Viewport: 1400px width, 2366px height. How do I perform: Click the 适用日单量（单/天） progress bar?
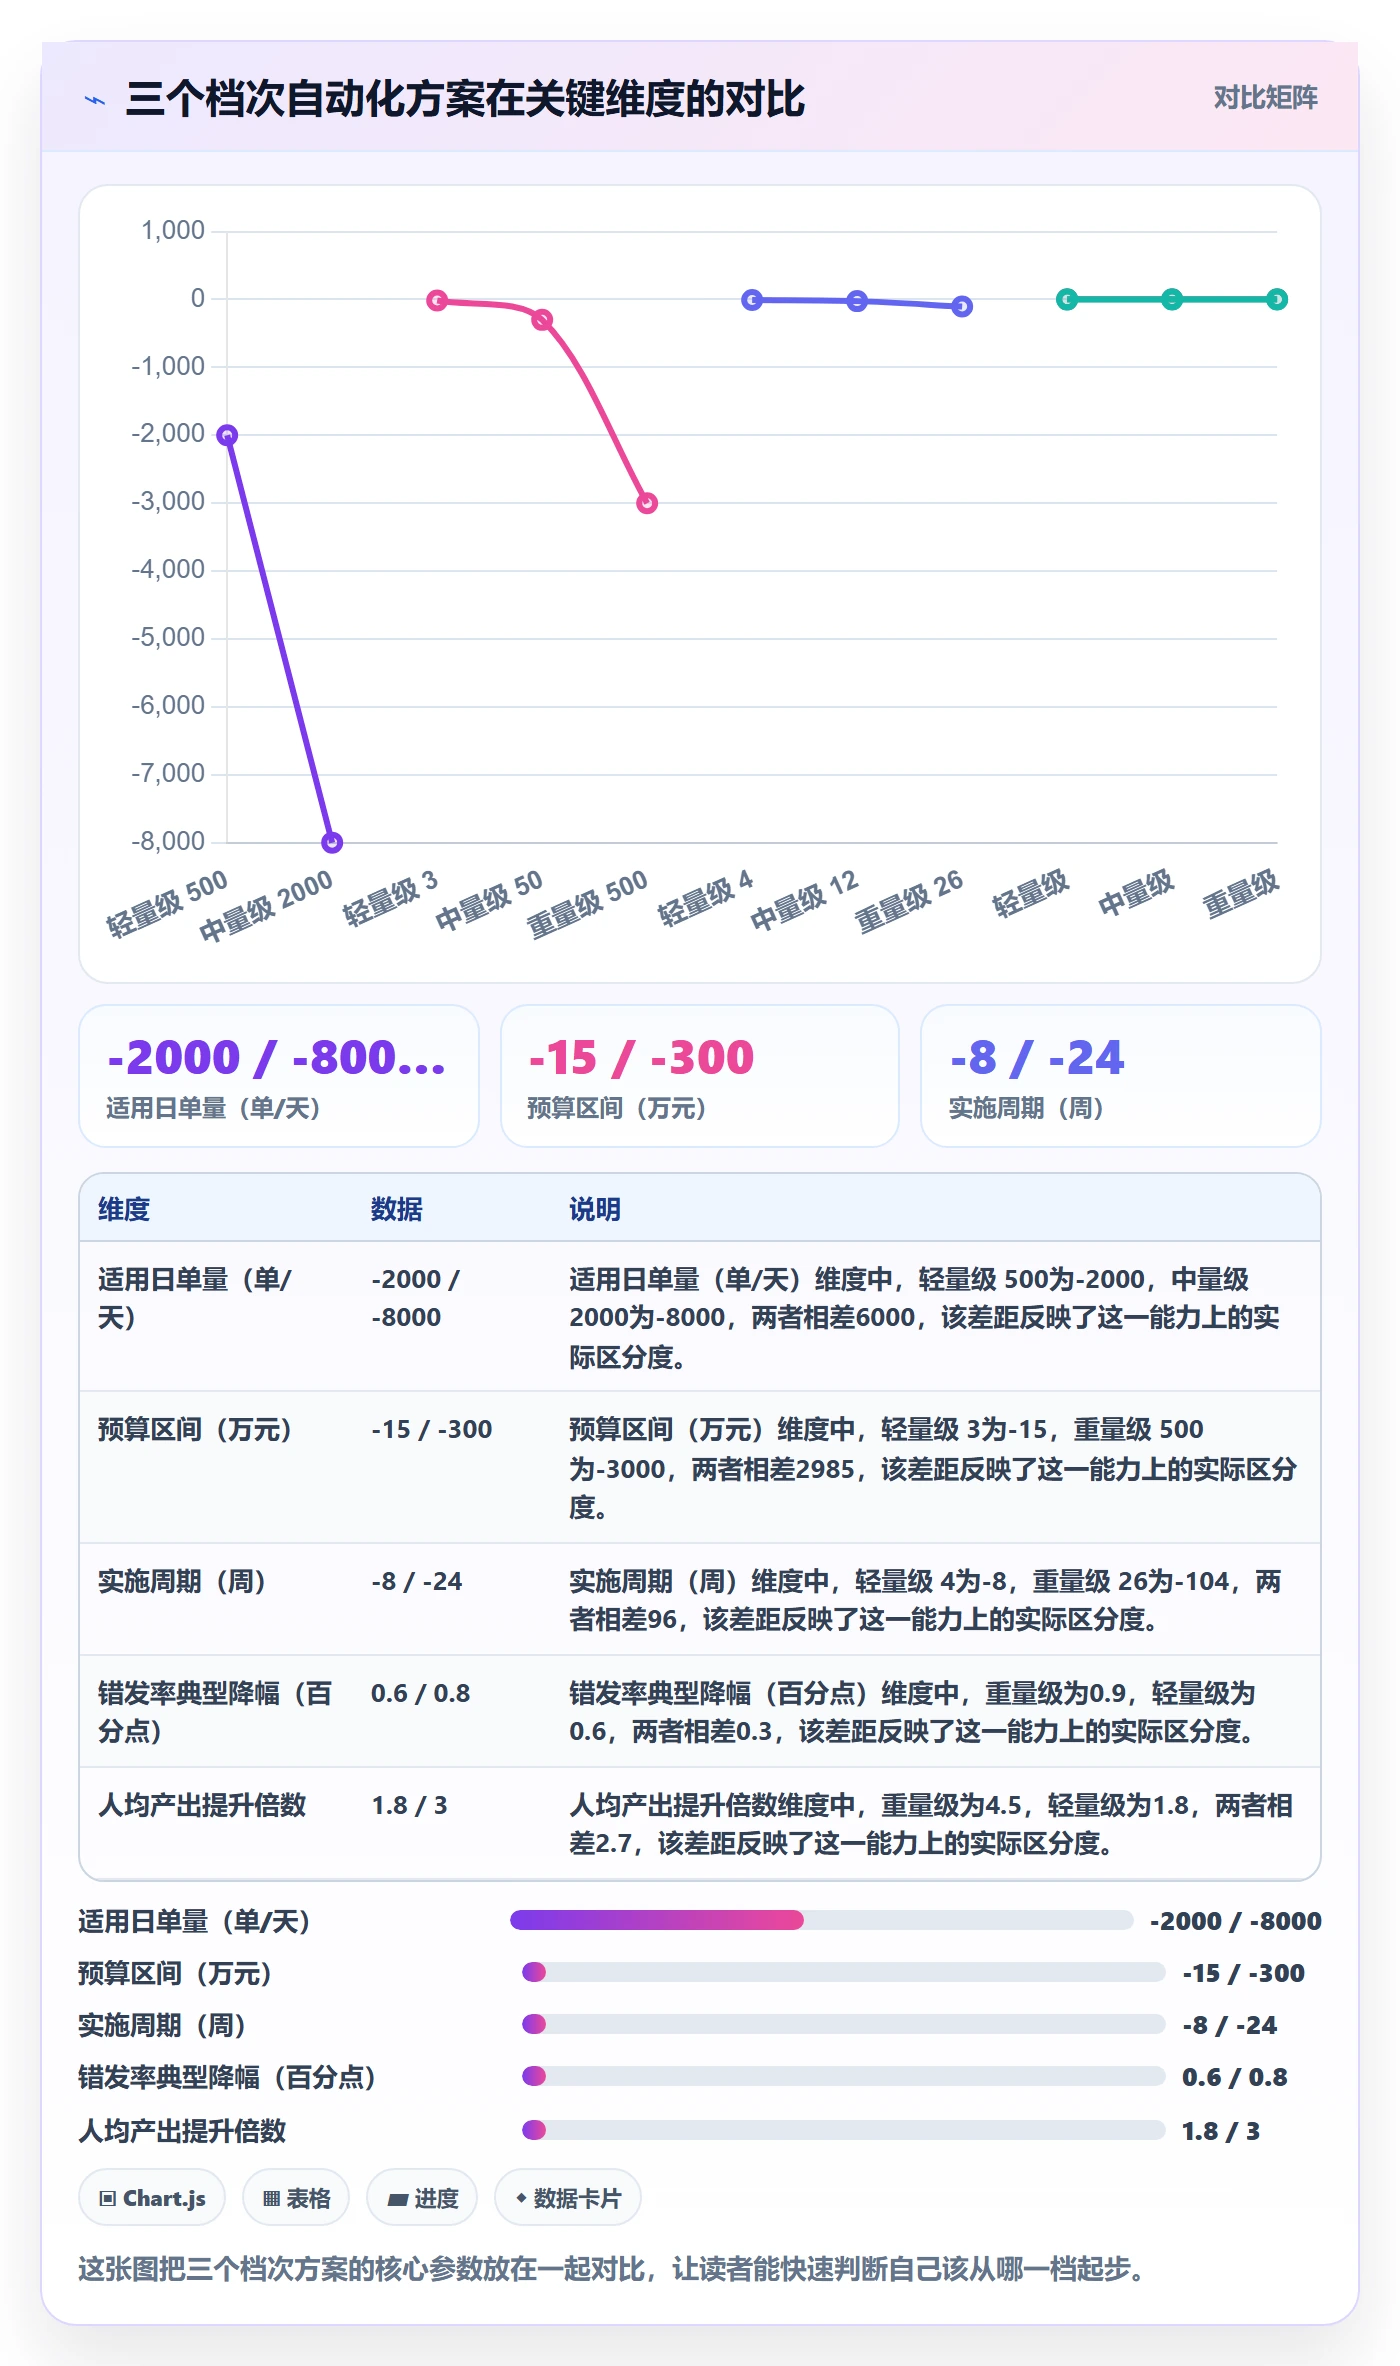(x=821, y=1920)
